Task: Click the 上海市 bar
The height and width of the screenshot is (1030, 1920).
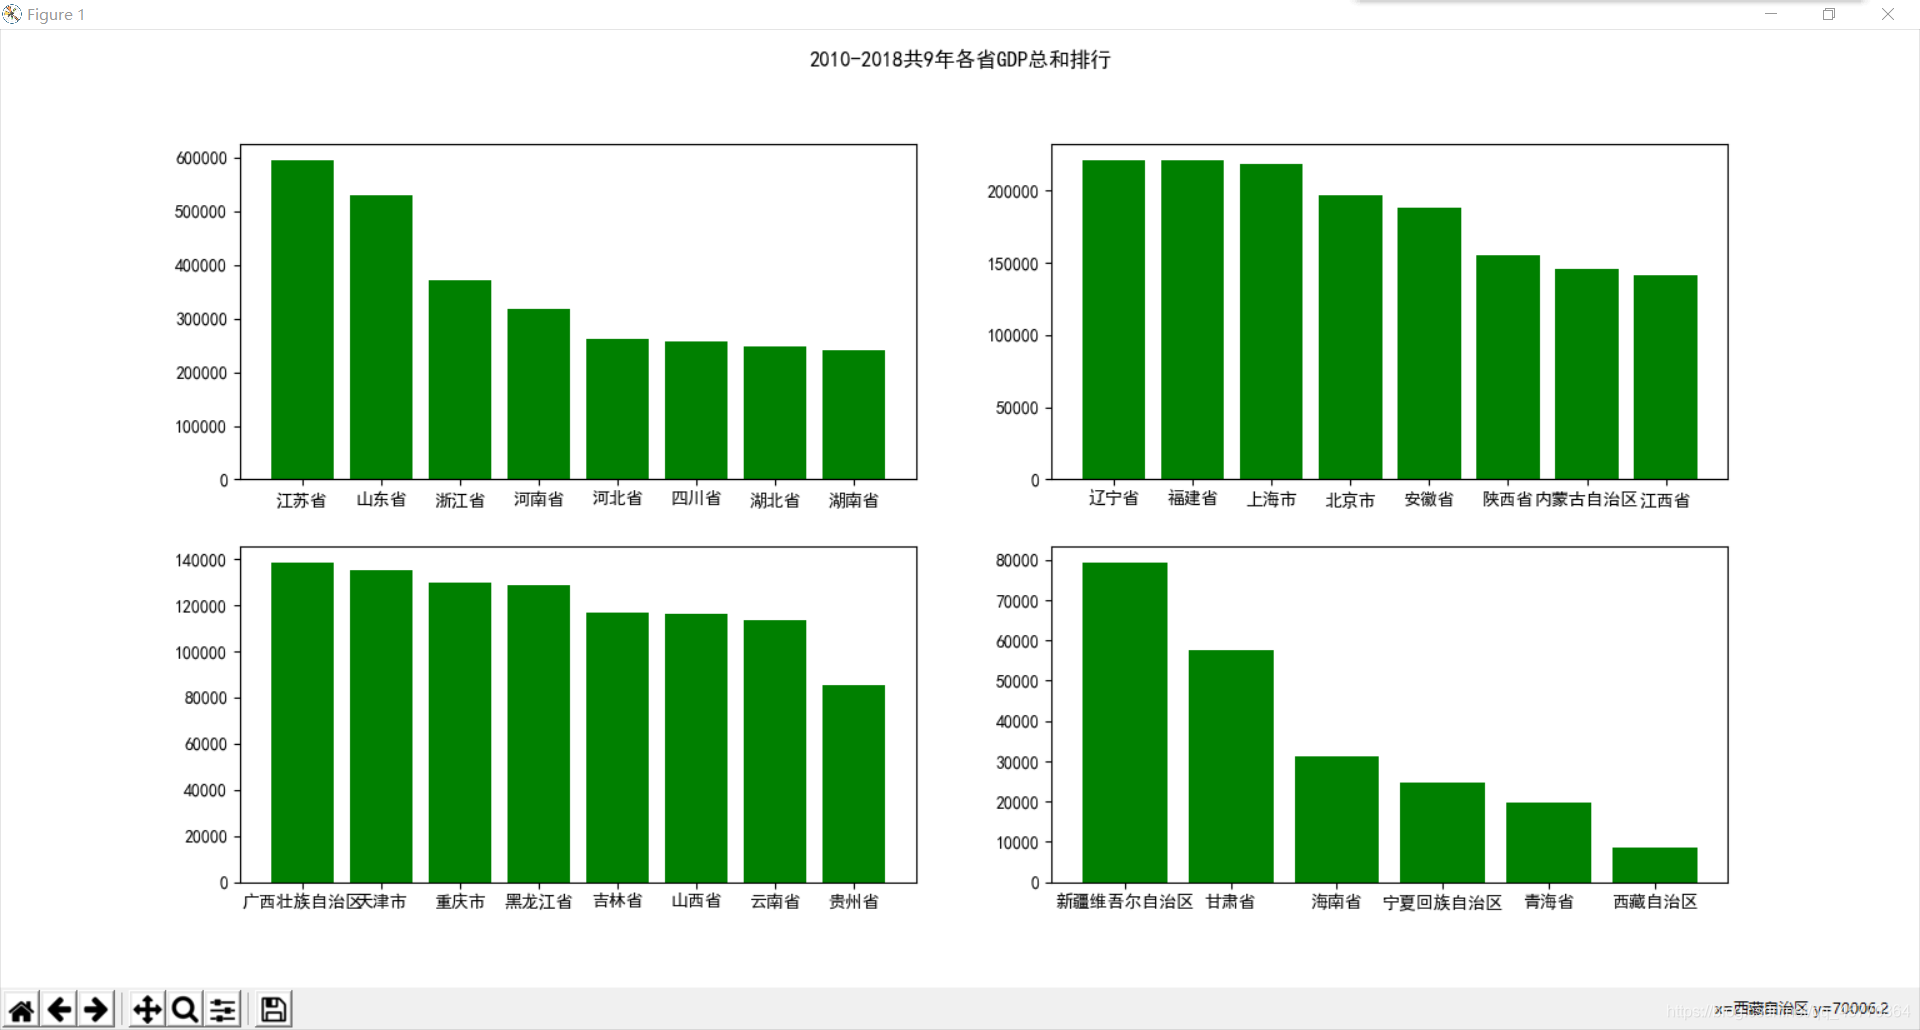Action: (x=1271, y=321)
